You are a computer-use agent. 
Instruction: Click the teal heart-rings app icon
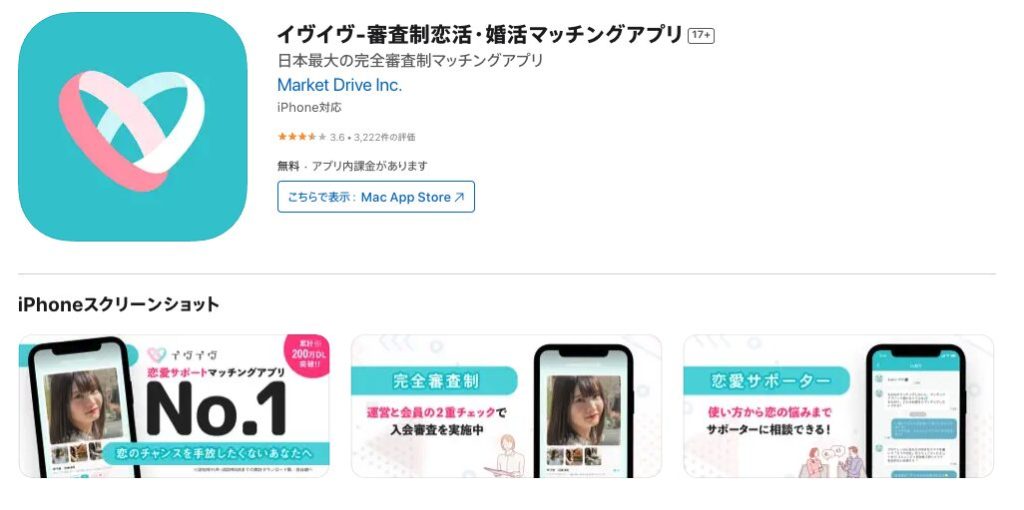point(133,126)
